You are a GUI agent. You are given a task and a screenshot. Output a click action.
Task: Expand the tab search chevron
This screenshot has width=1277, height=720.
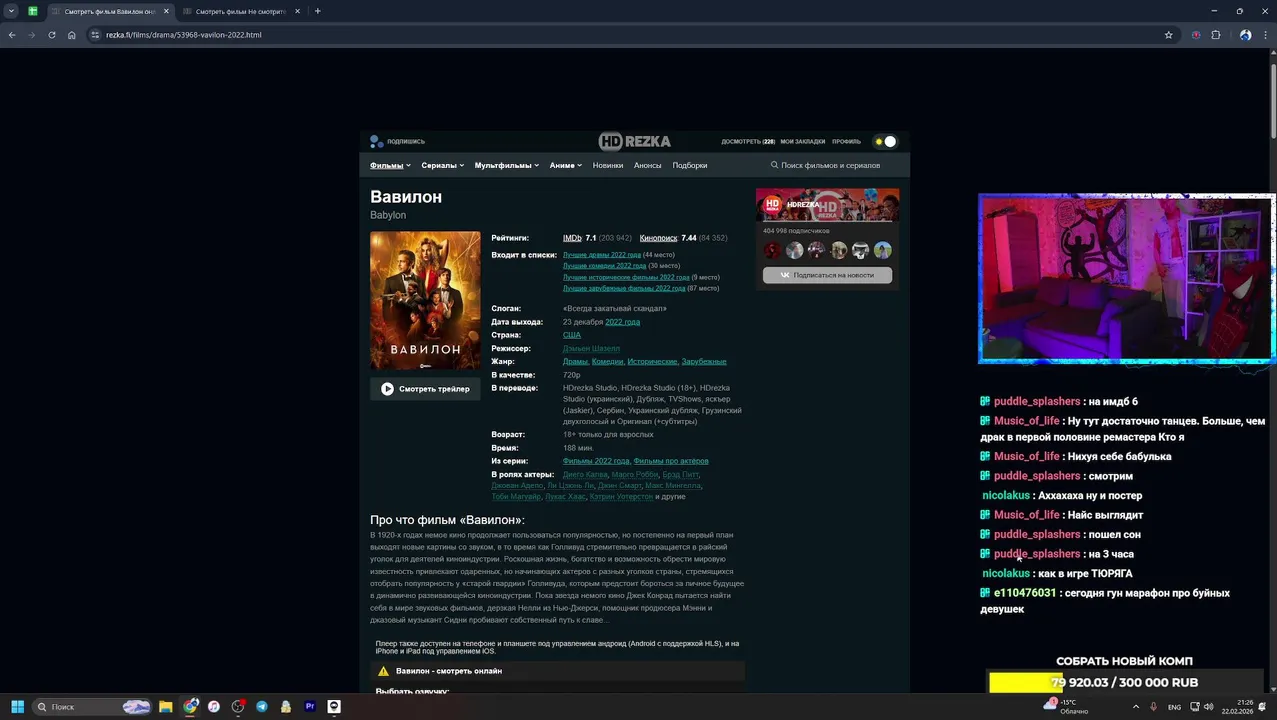(11, 11)
